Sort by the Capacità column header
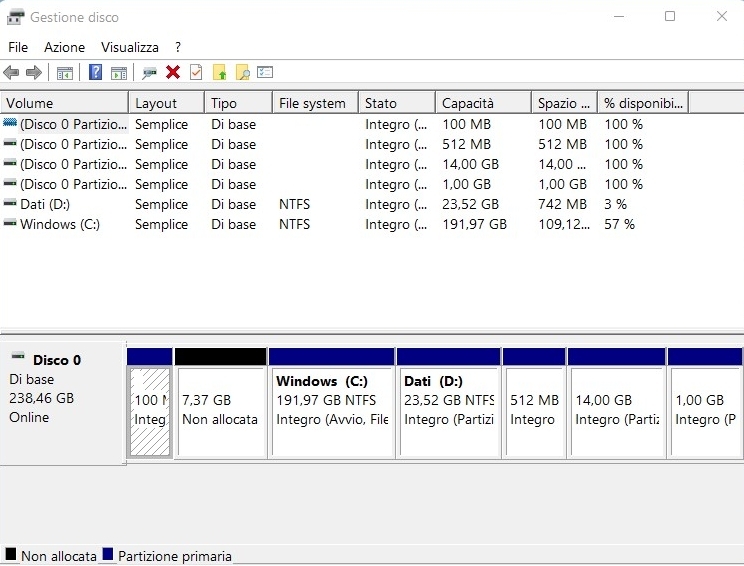The width and height of the screenshot is (744, 566). (x=483, y=103)
